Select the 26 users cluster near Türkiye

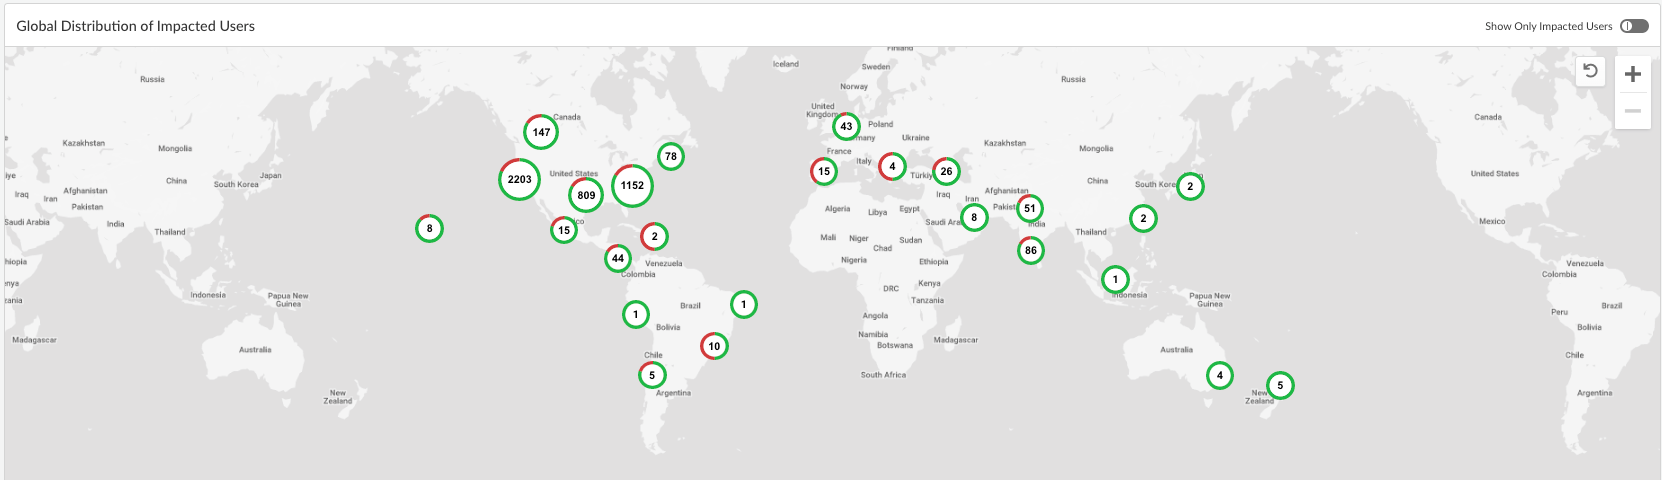coord(946,171)
